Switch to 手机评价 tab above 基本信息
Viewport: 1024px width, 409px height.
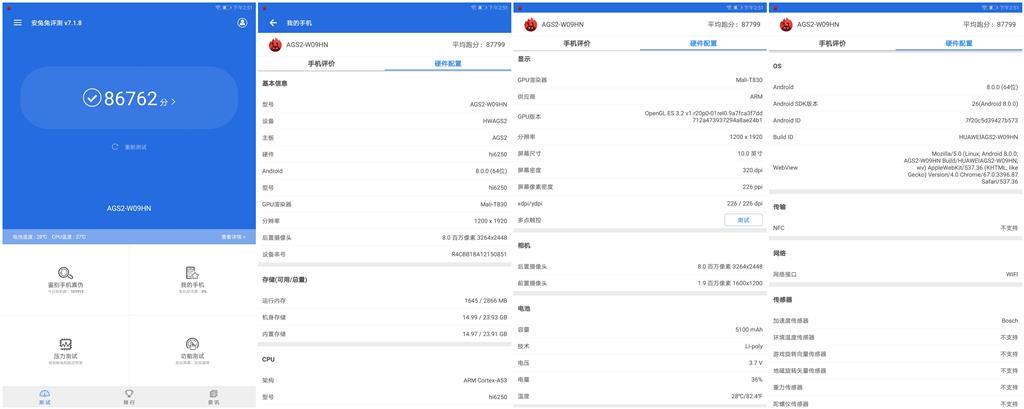click(x=321, y=63)
